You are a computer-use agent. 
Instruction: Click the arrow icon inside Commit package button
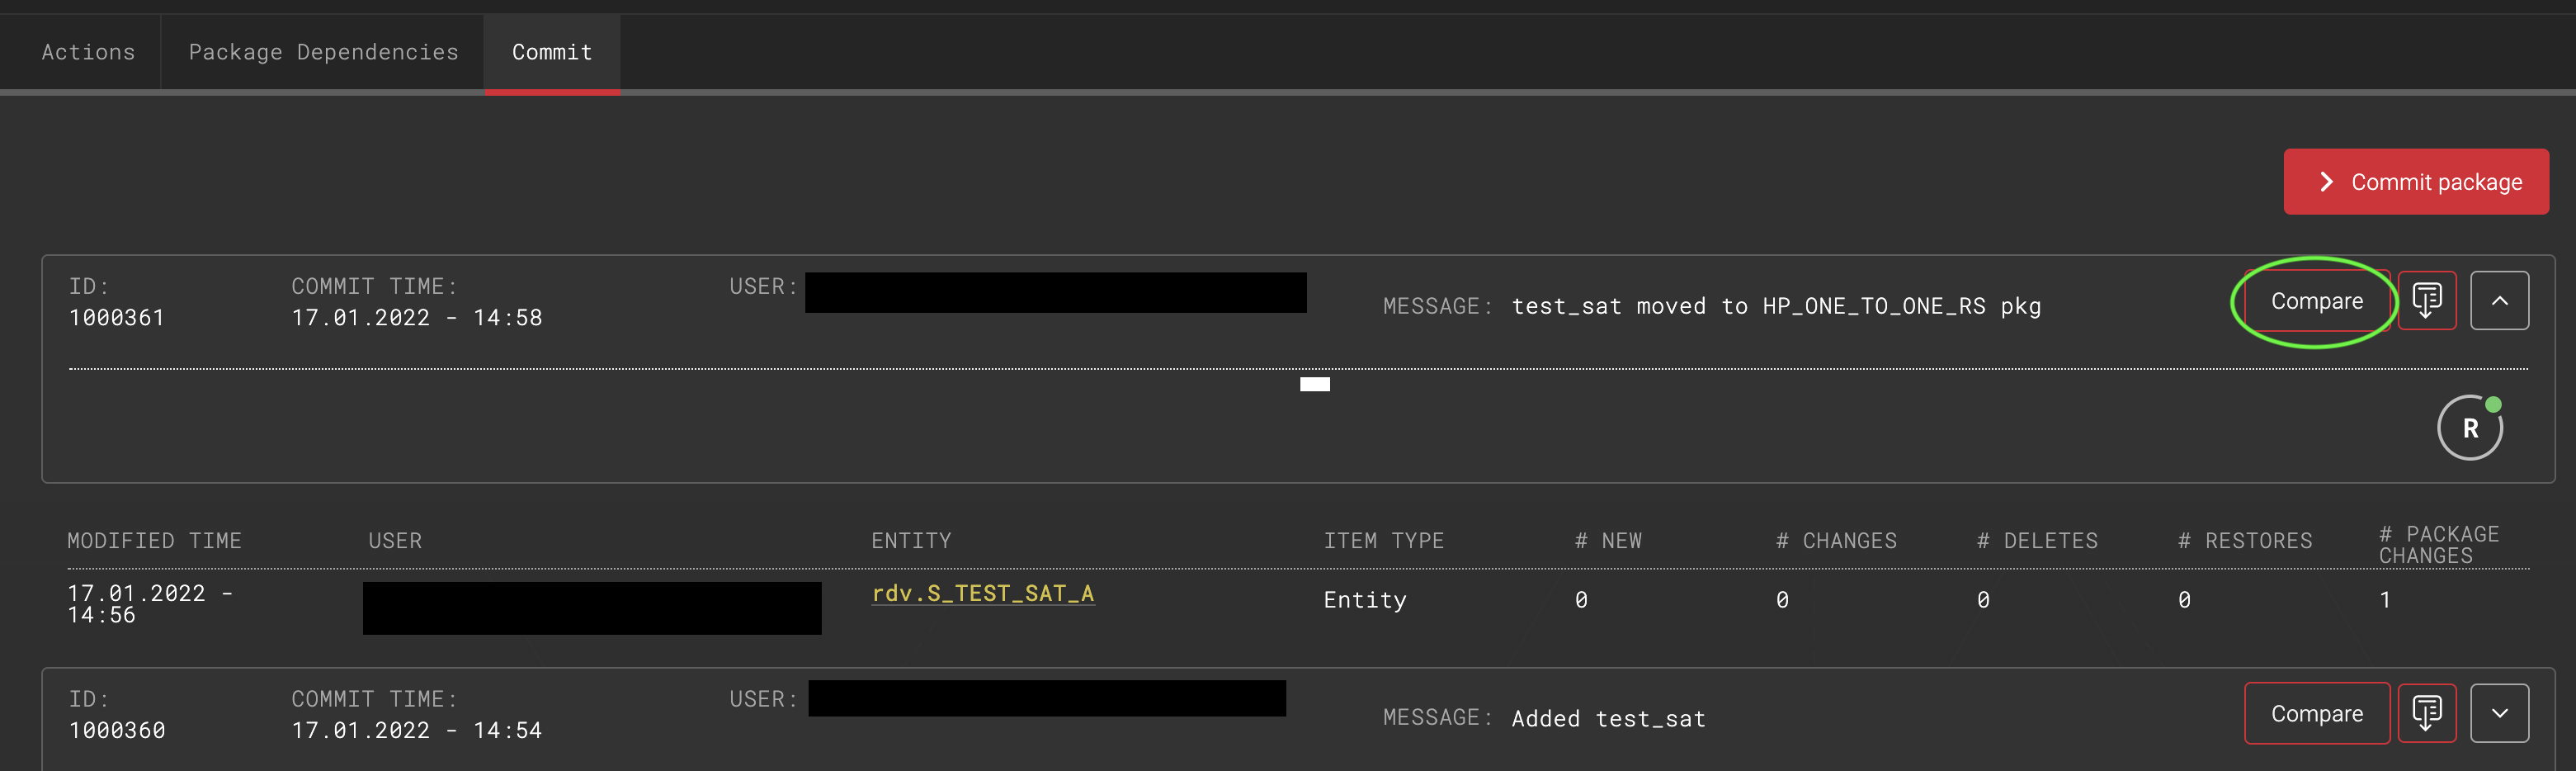(x=2327, y=182)
